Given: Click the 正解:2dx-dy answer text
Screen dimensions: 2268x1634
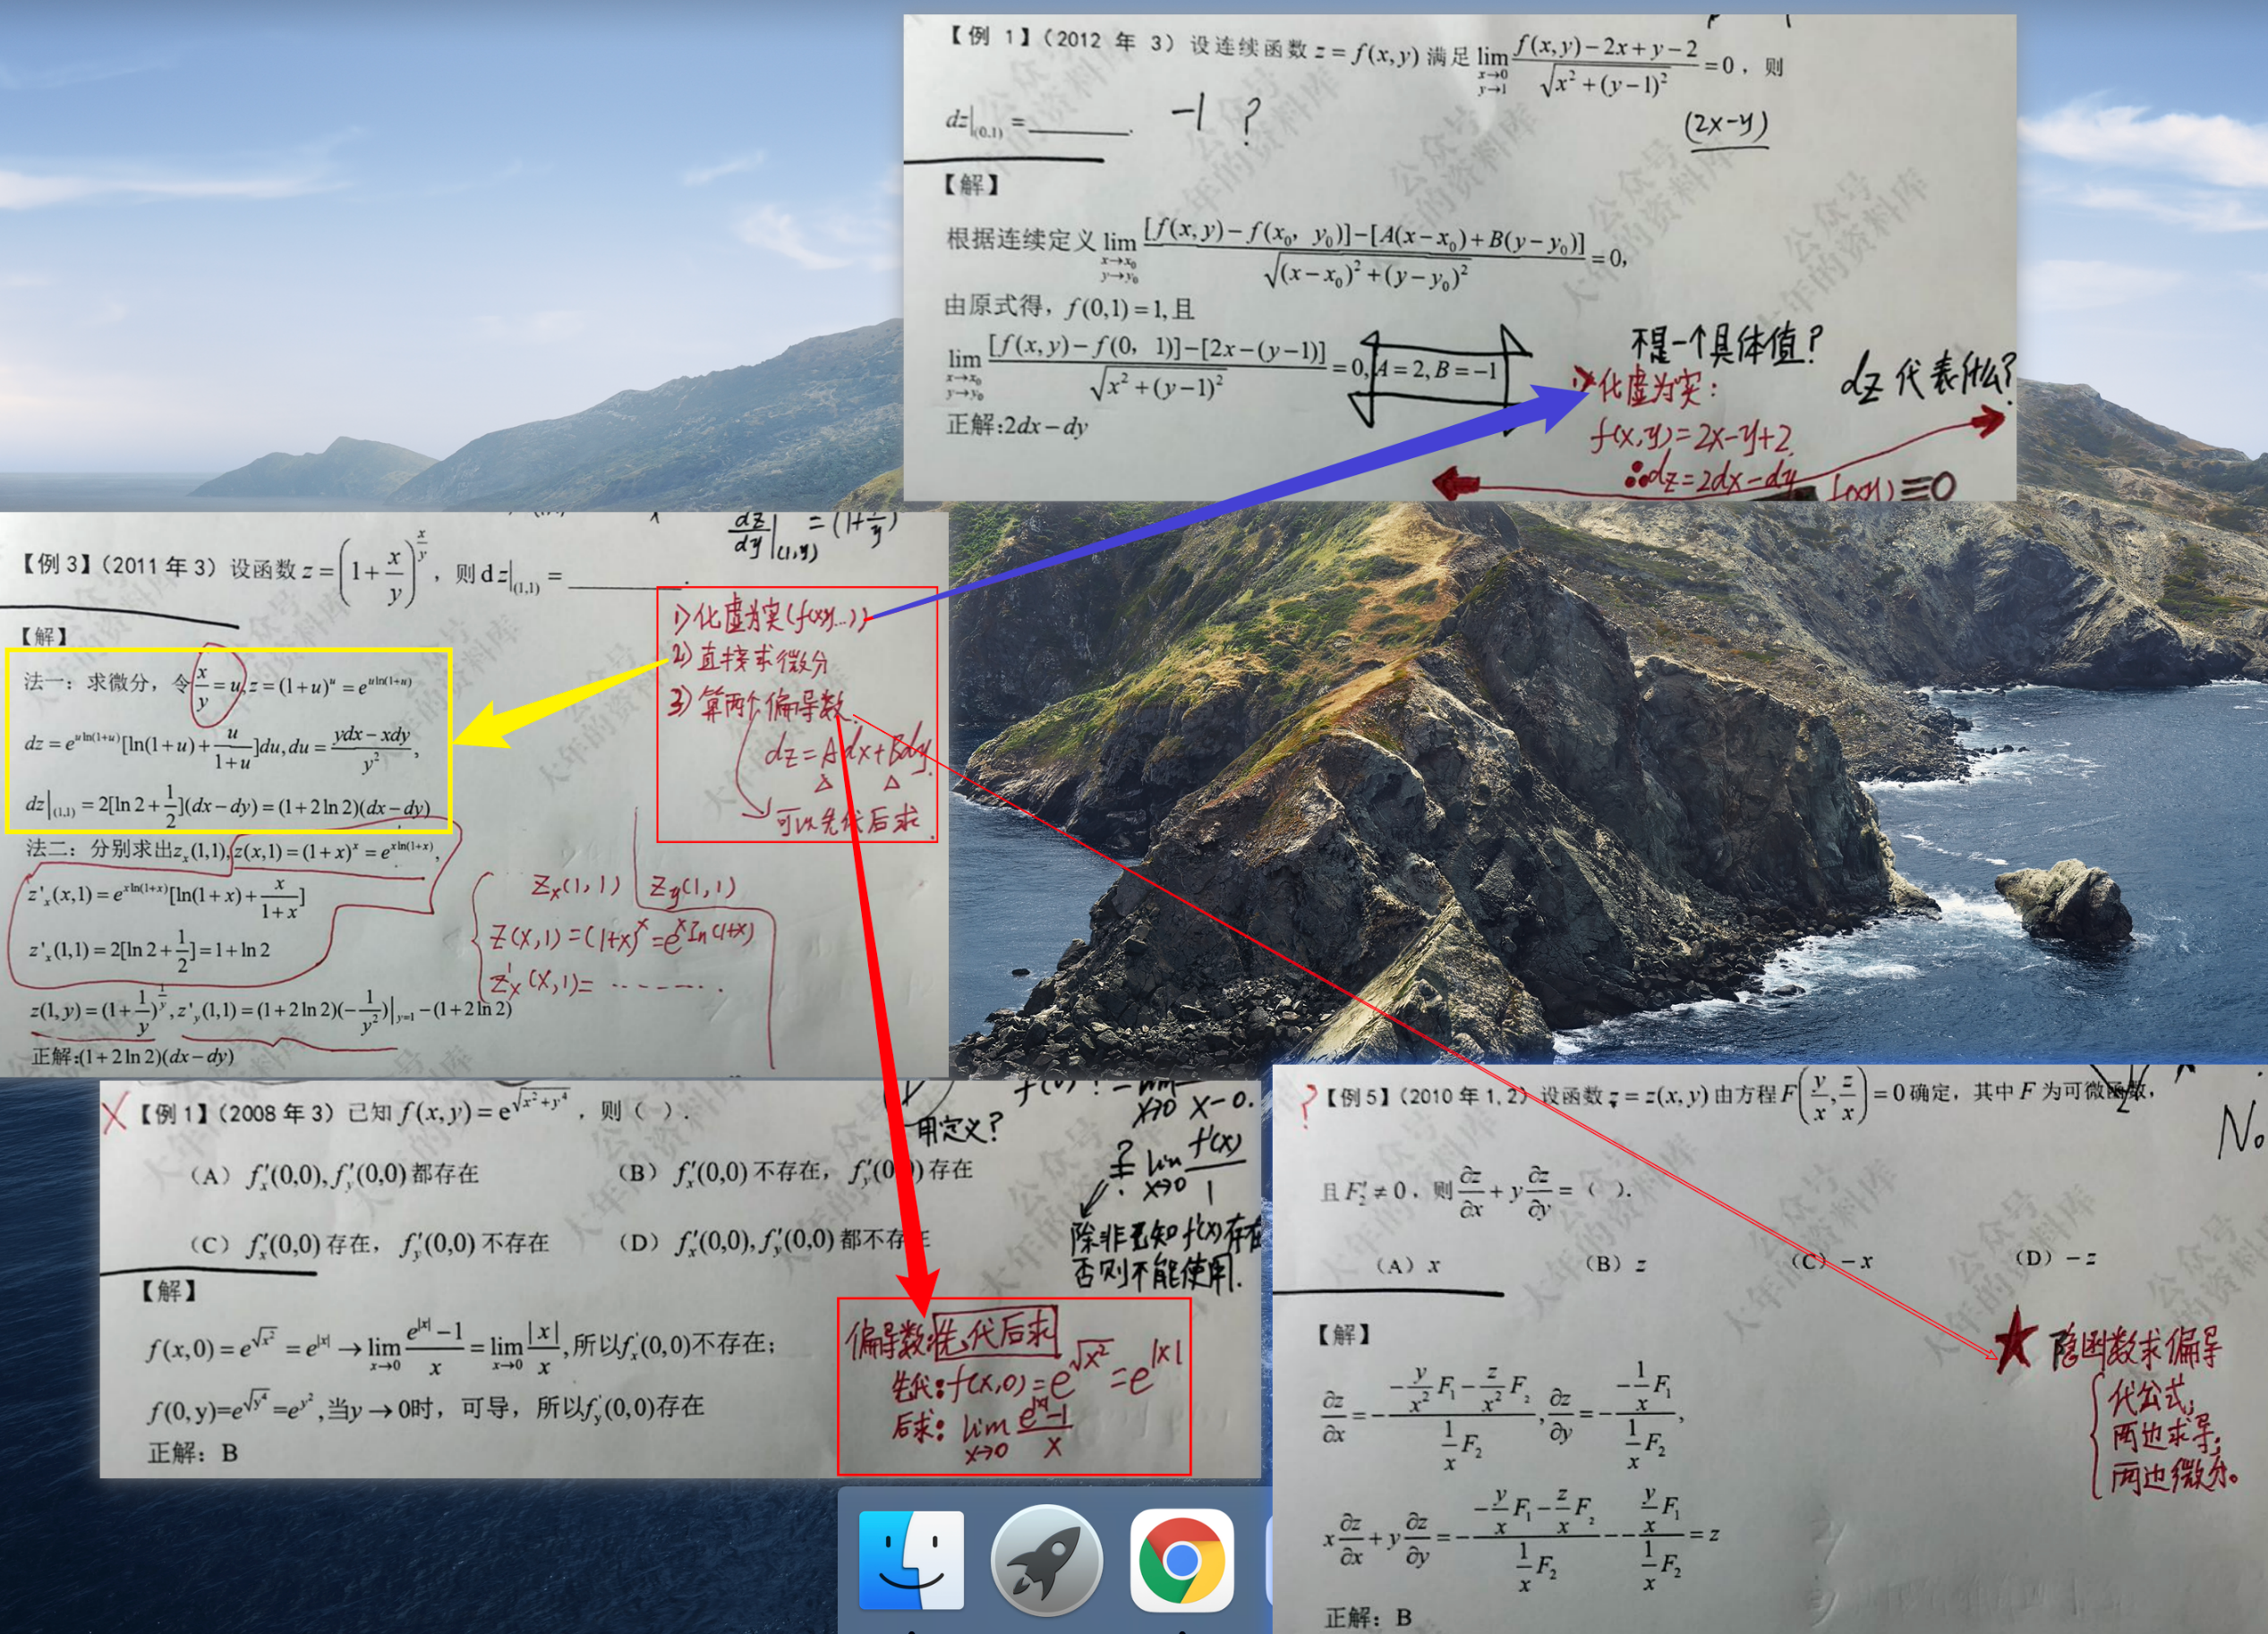Looking at the screenshot, I should pos(1016,426).
